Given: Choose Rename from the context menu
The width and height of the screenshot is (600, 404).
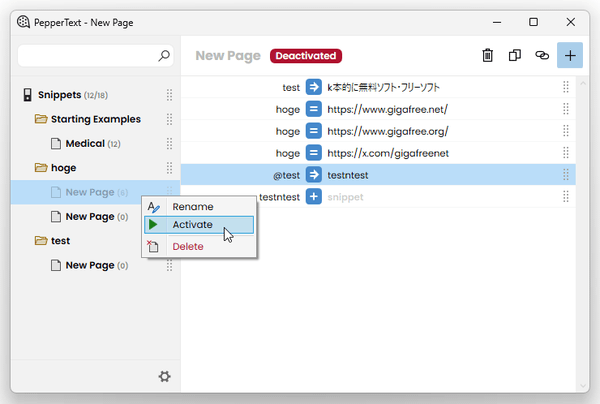Looking at the screenshot, I should pos(199,207).
